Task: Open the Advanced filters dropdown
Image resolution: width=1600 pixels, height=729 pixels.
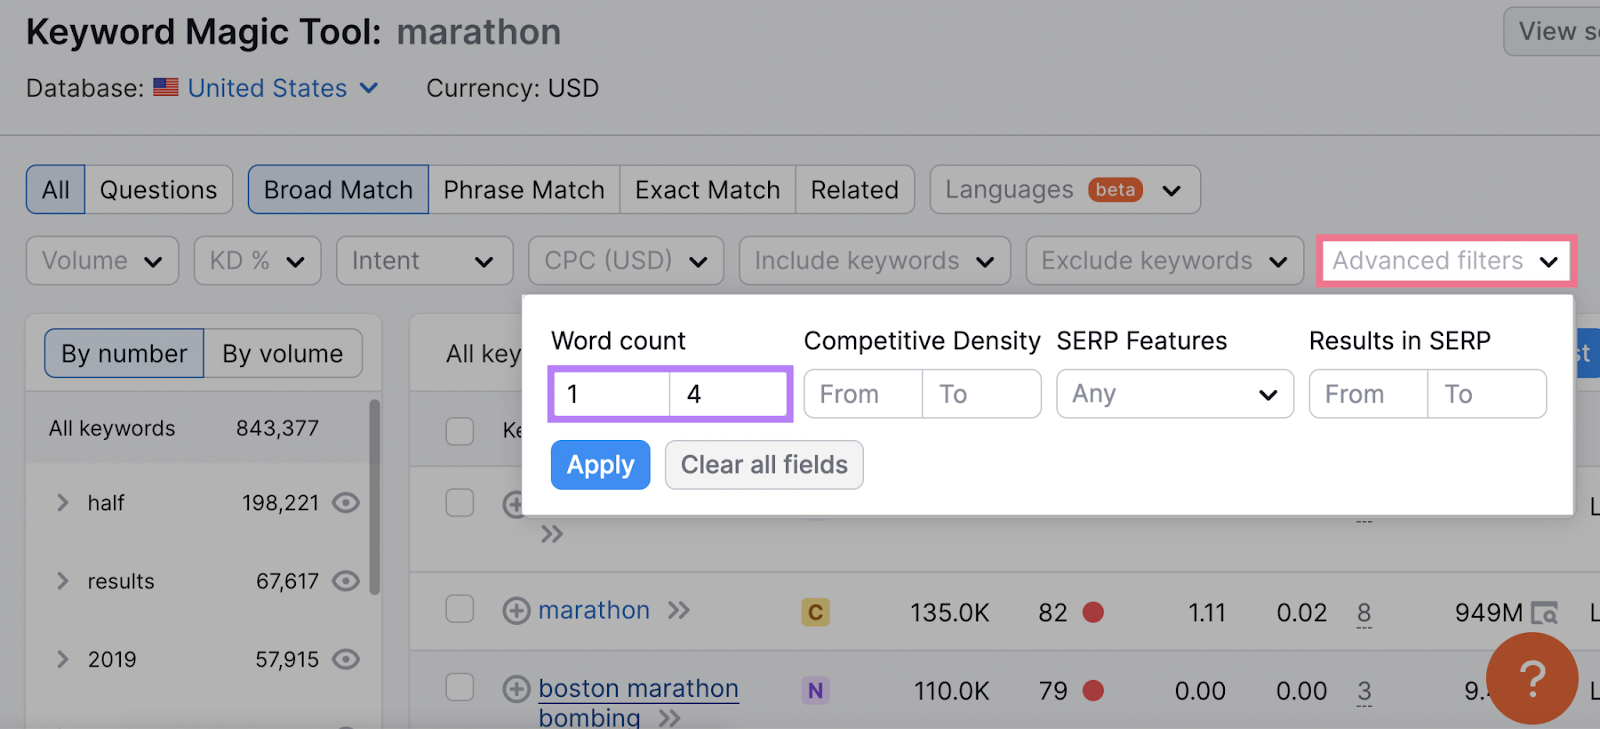Action: coord(1446,261)
